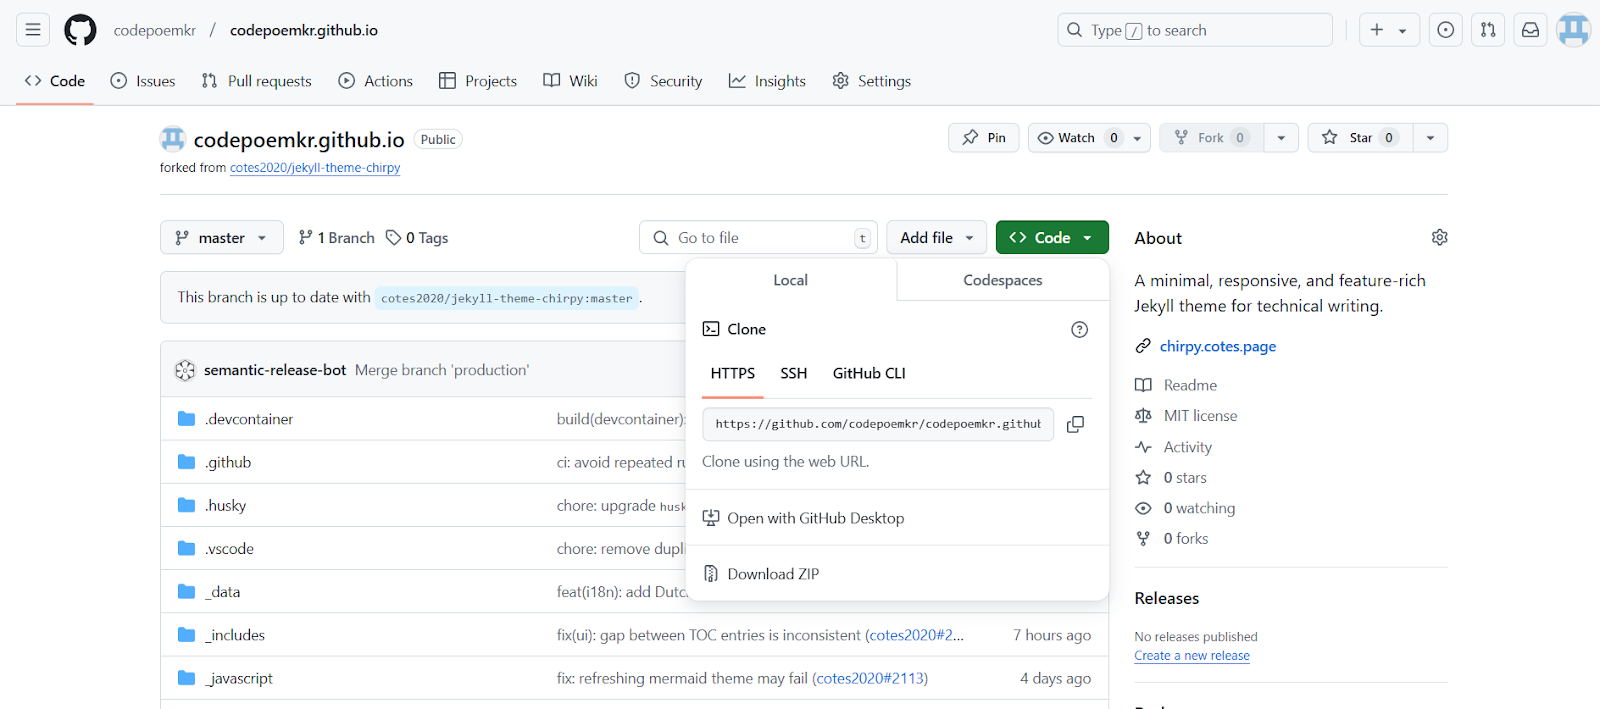Open the .vscode folder
Image resolution: width=1600 pixels, height=709 pixels.
230,548
